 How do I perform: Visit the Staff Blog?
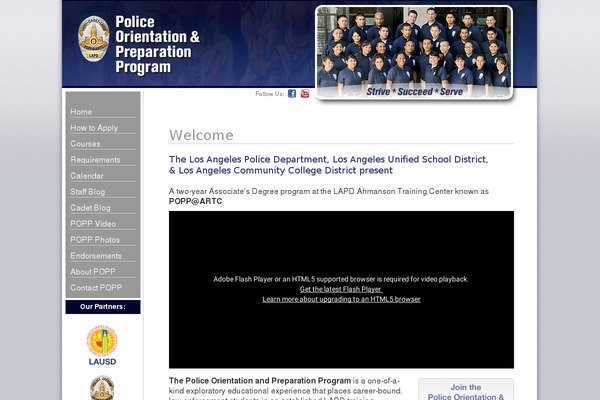click(88, 192)
